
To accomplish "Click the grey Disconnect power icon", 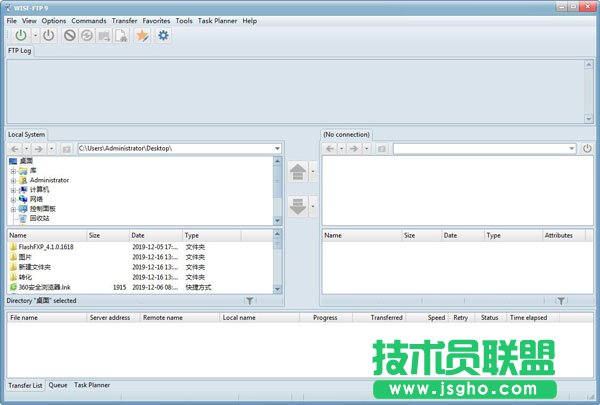I will click(x=47, y=36).
